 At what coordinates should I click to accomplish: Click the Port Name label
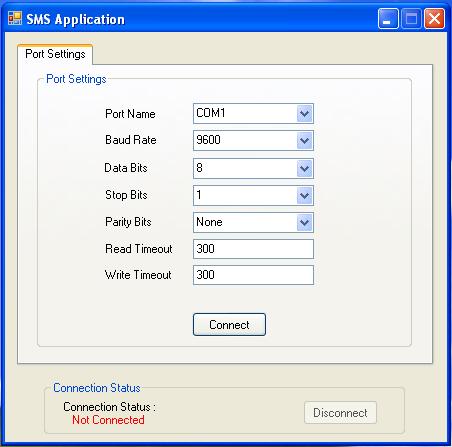(130, 114)
